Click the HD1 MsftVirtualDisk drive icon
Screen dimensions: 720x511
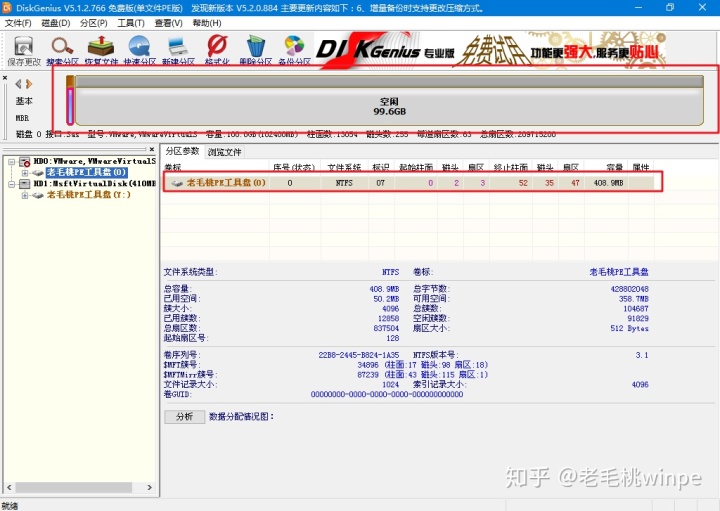[25, 184]
